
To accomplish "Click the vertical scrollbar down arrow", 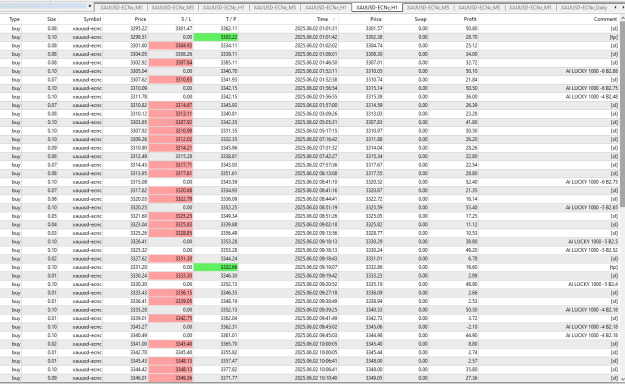I will click(622, 379).
